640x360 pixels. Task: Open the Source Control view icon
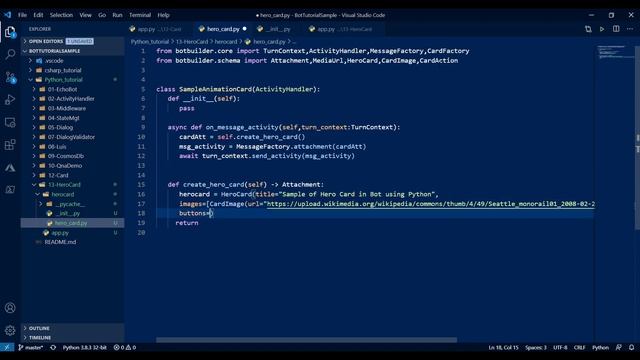click(x=10, y=77)
